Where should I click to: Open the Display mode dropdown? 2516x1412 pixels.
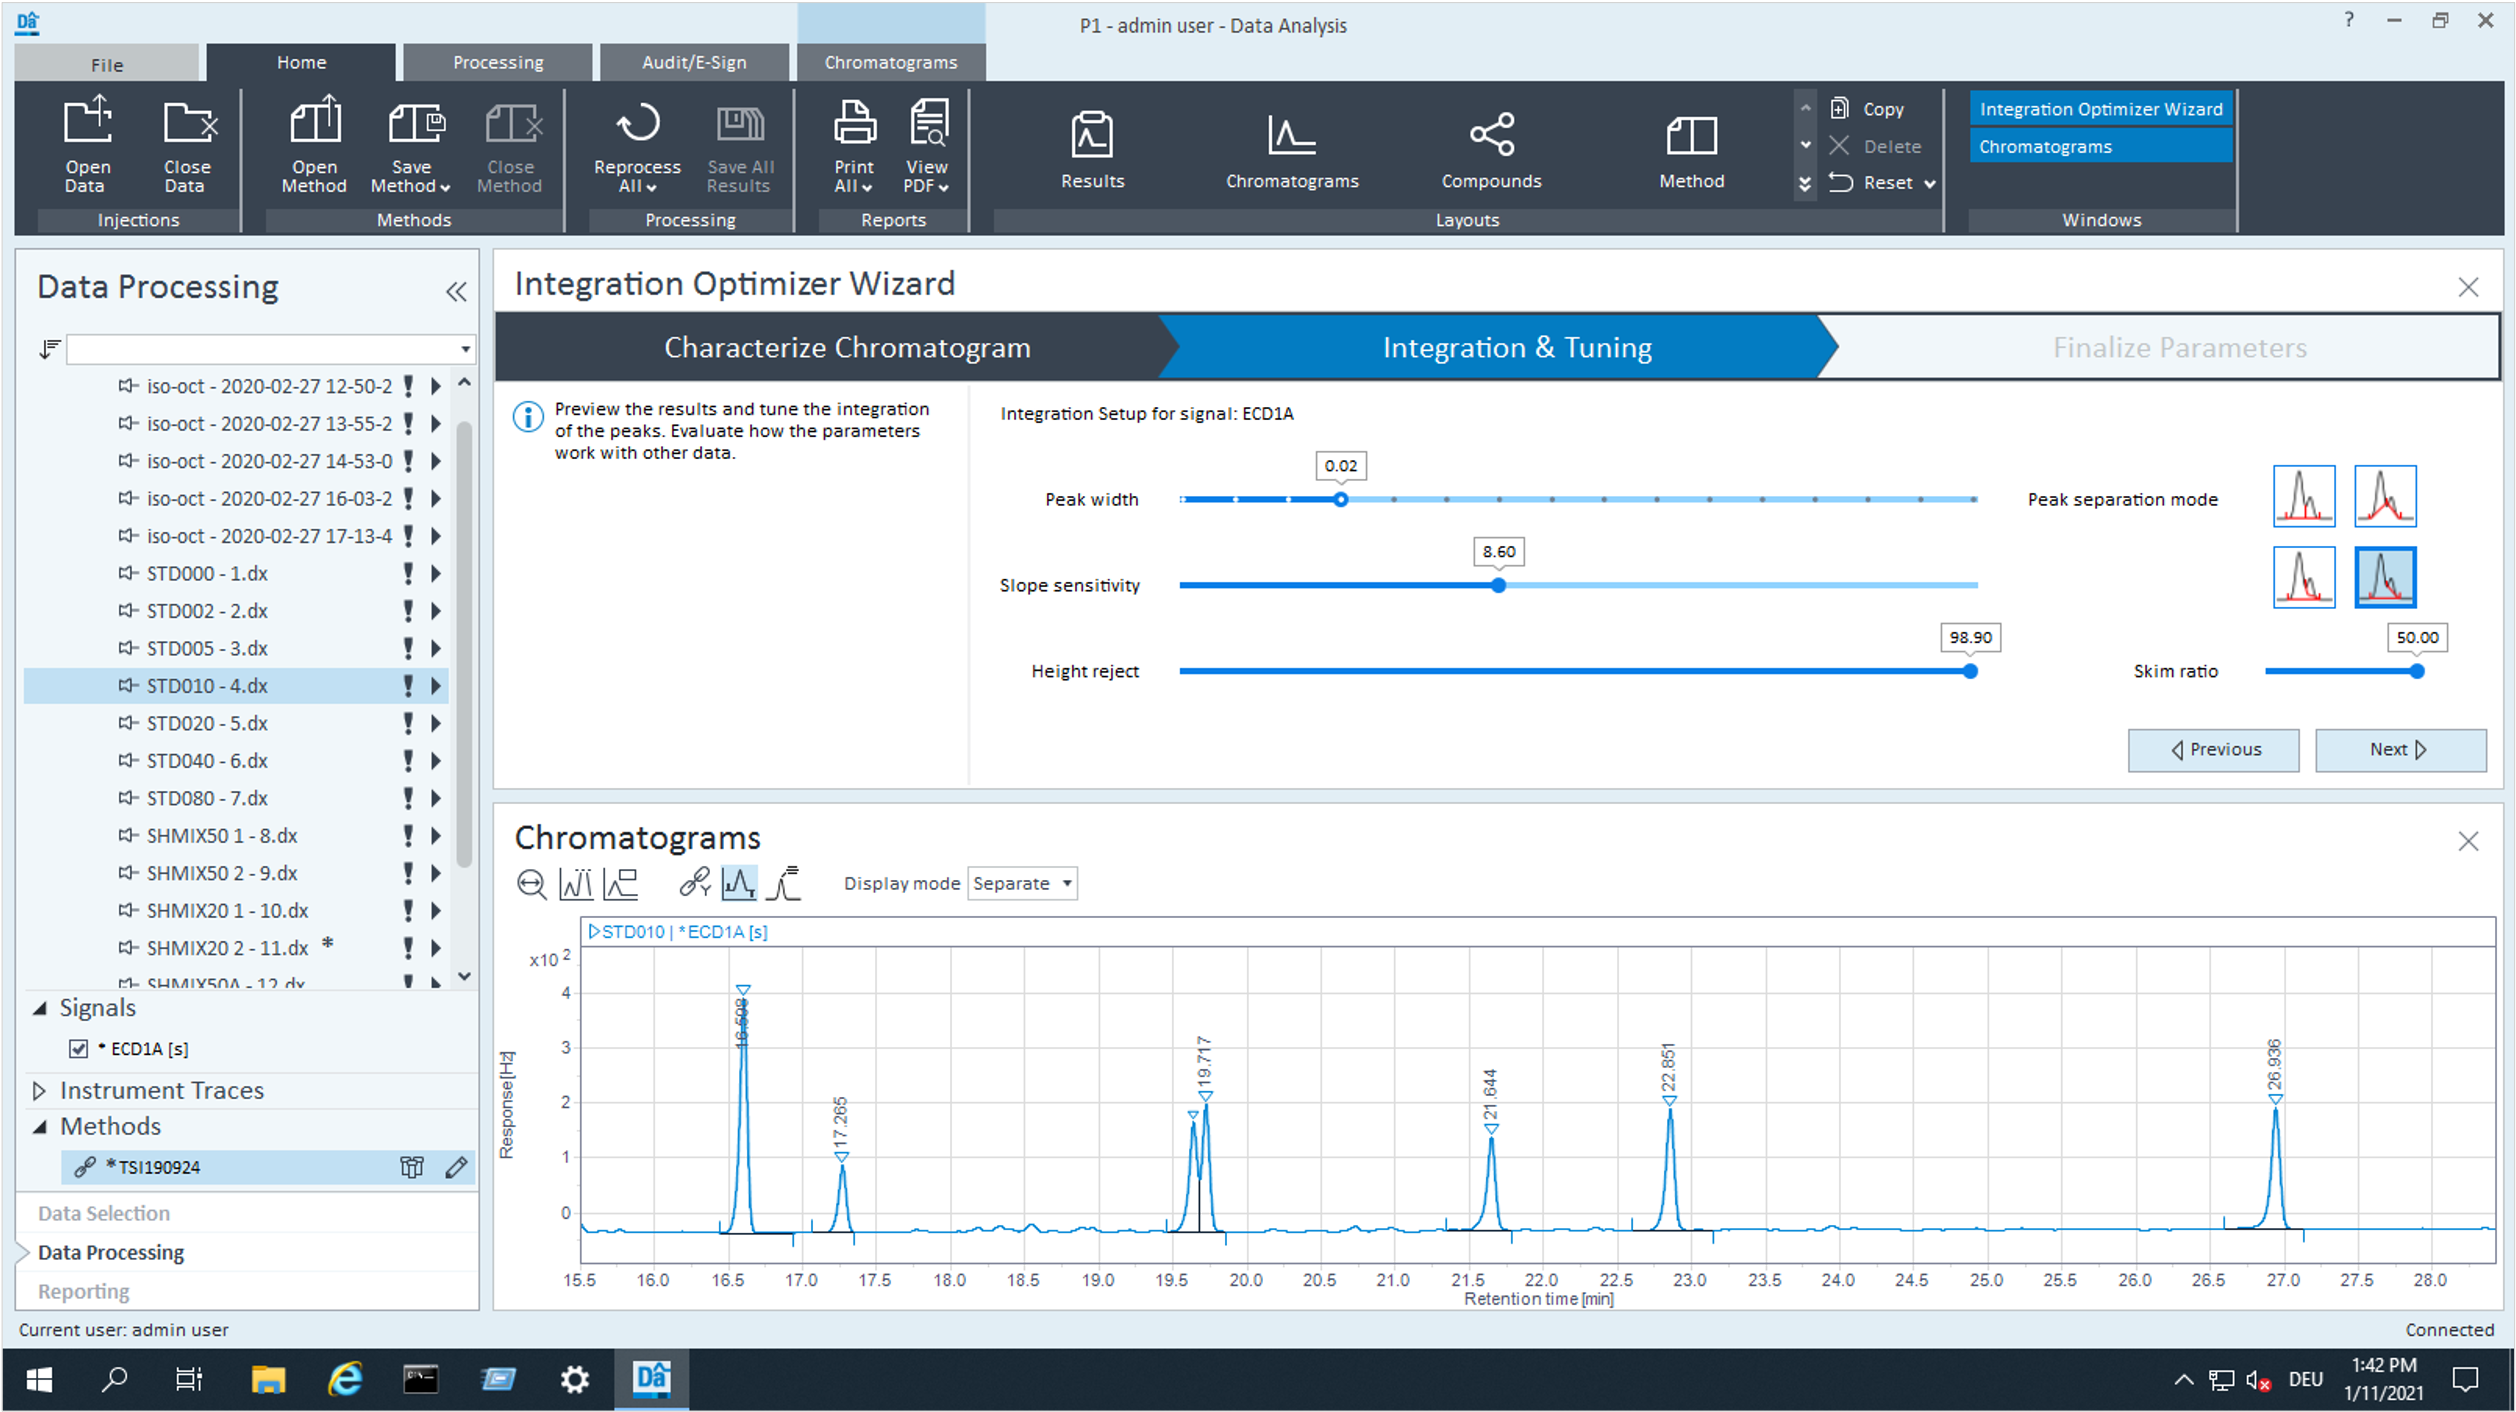click(x=1022, y=884)
